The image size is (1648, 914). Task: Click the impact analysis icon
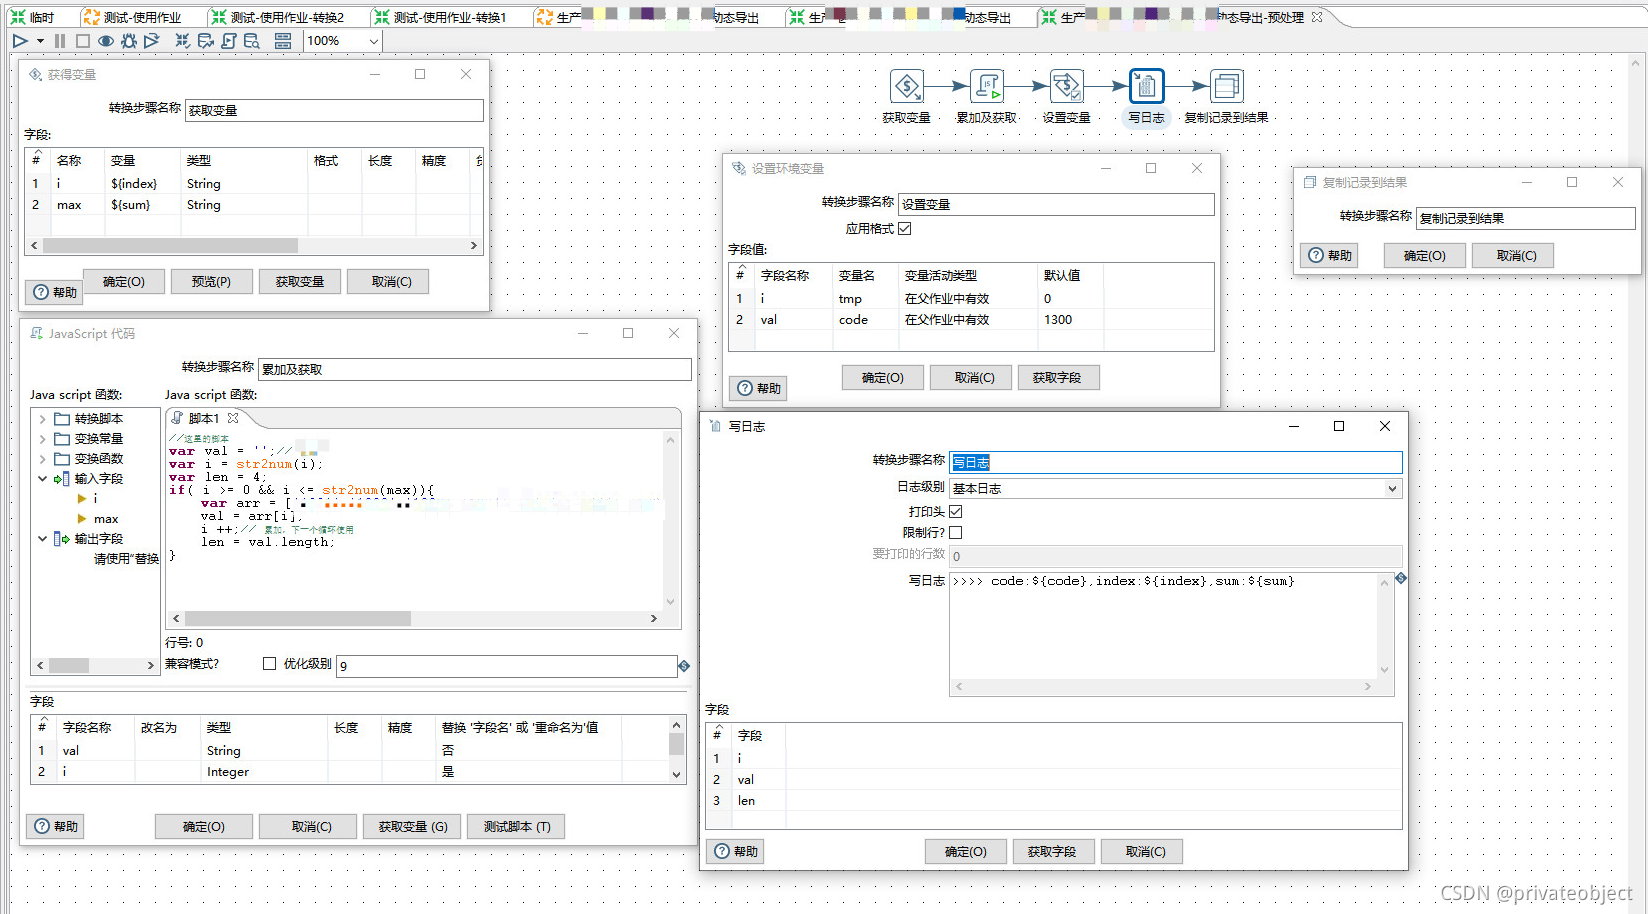pos(206,41)
